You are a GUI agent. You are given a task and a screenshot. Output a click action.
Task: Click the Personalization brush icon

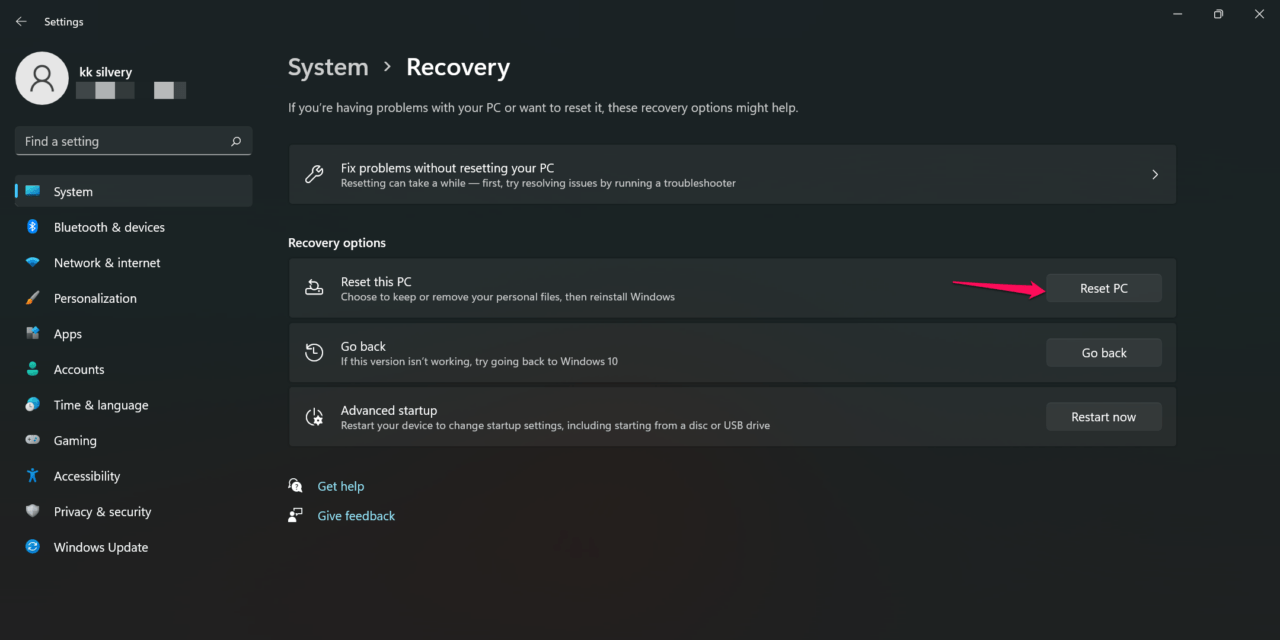(x=31, y=298)
